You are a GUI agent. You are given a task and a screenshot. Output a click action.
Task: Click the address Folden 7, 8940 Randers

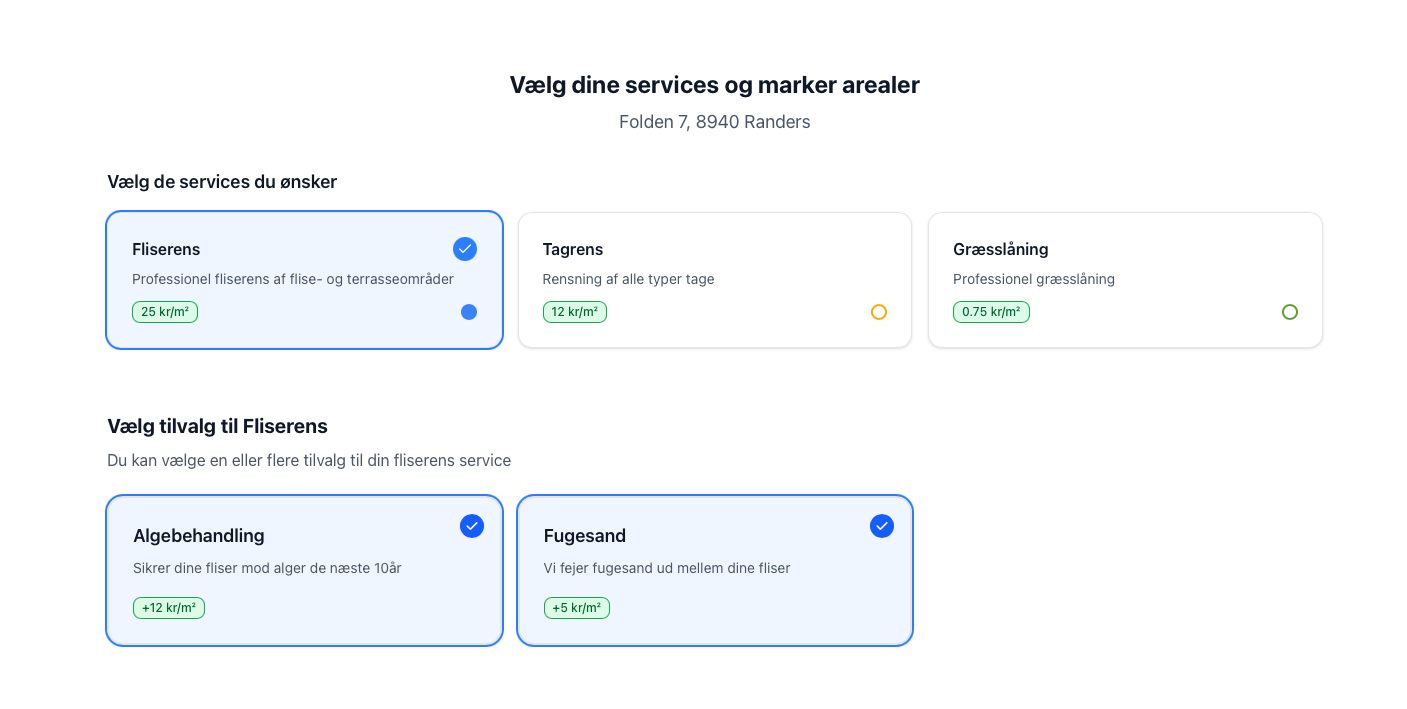pos(714,122)
